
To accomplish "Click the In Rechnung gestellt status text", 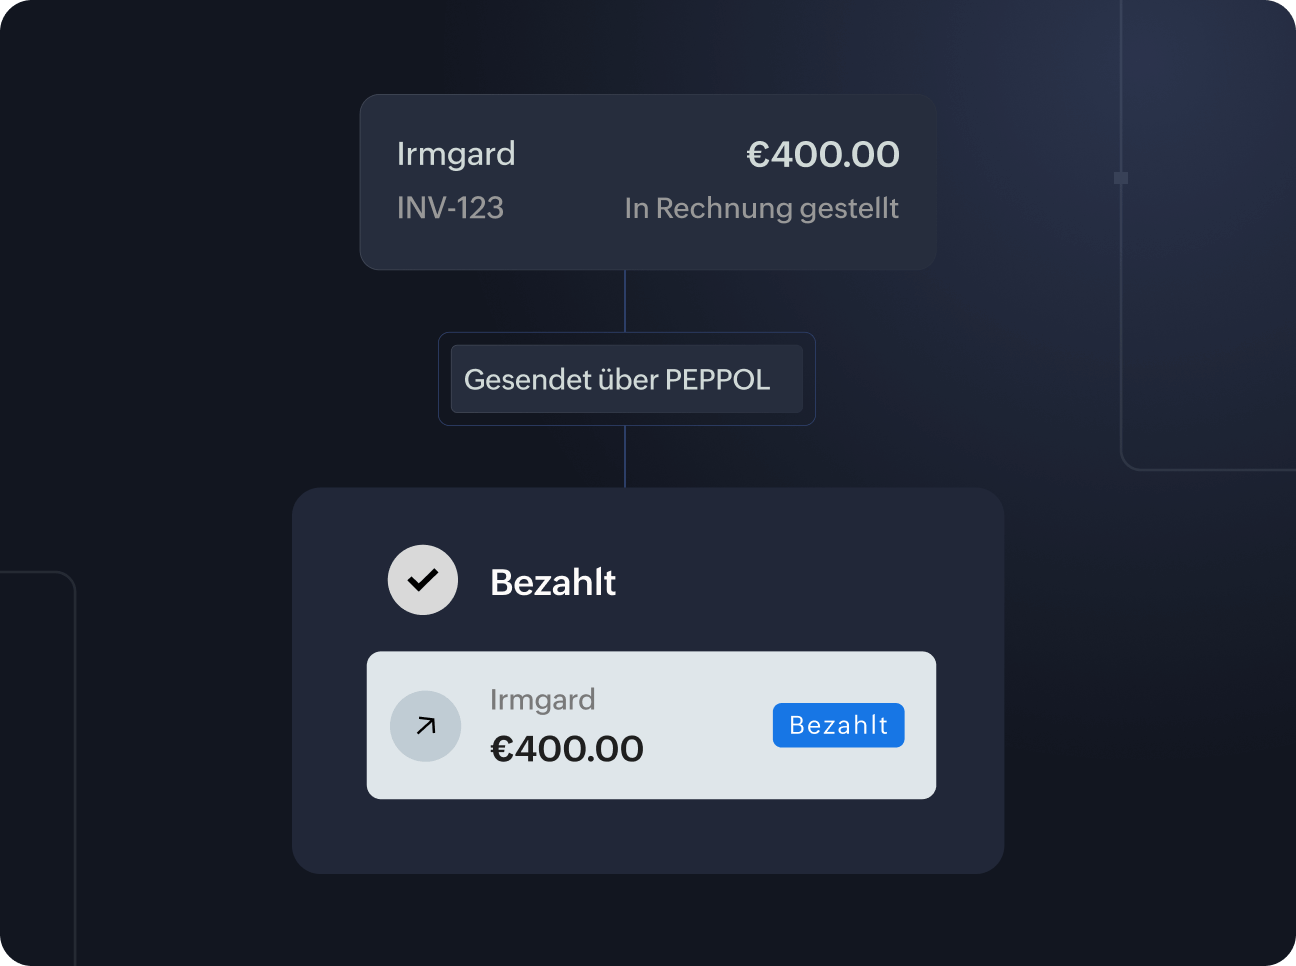I will 761,208.
